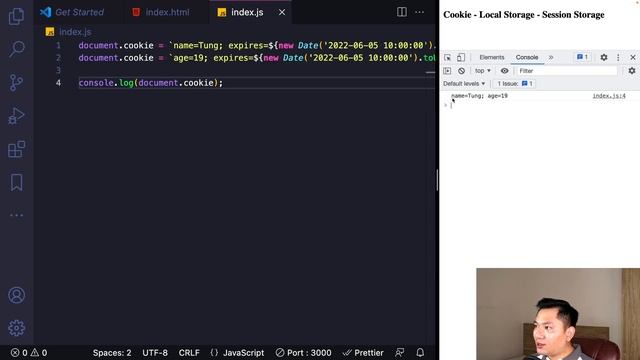Change indentation via Spaces: 2

(112, 353)
